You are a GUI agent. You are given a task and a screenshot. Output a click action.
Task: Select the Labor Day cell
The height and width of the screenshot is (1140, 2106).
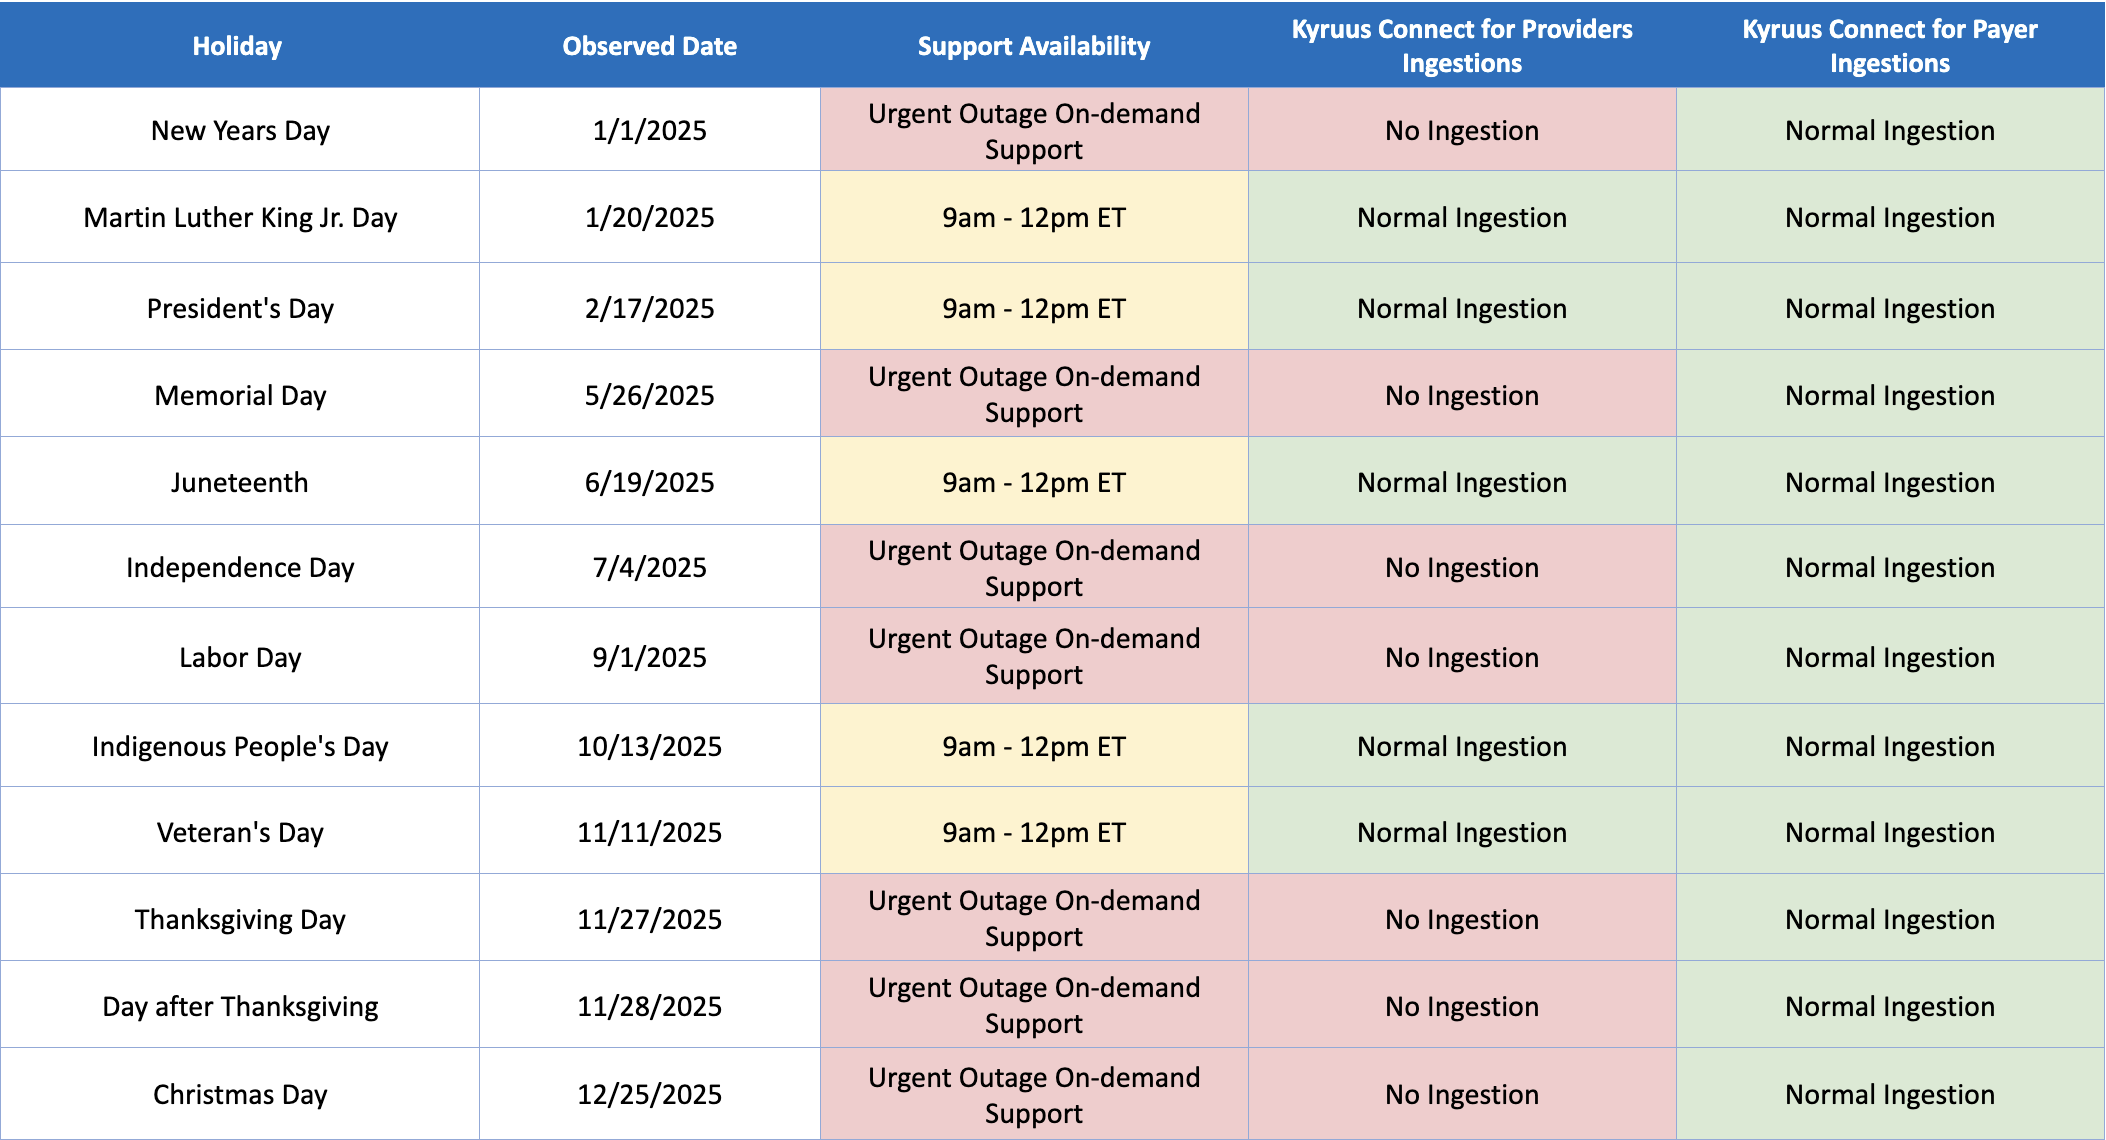[239, 656]
